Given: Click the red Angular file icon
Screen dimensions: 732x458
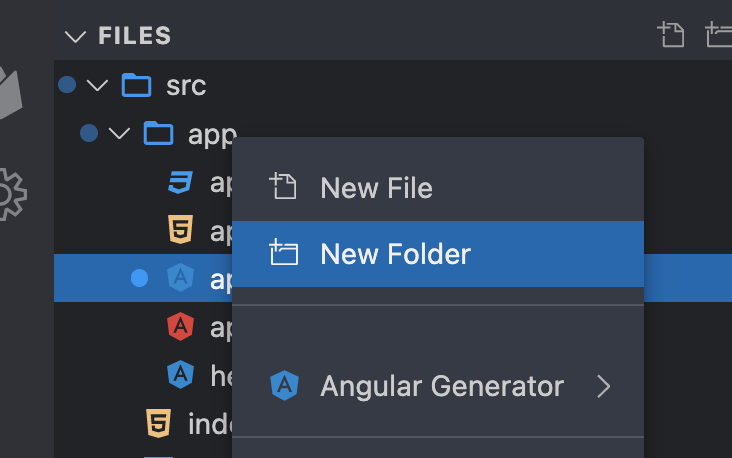Looking at the screenshot, I should coord(180,326).
